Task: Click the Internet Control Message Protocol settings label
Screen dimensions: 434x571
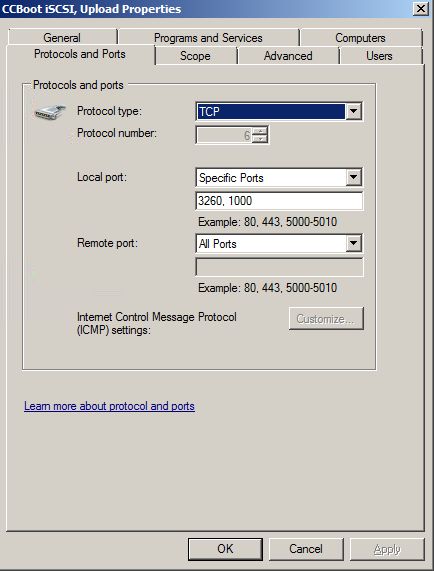Action: tap(157, 323)
